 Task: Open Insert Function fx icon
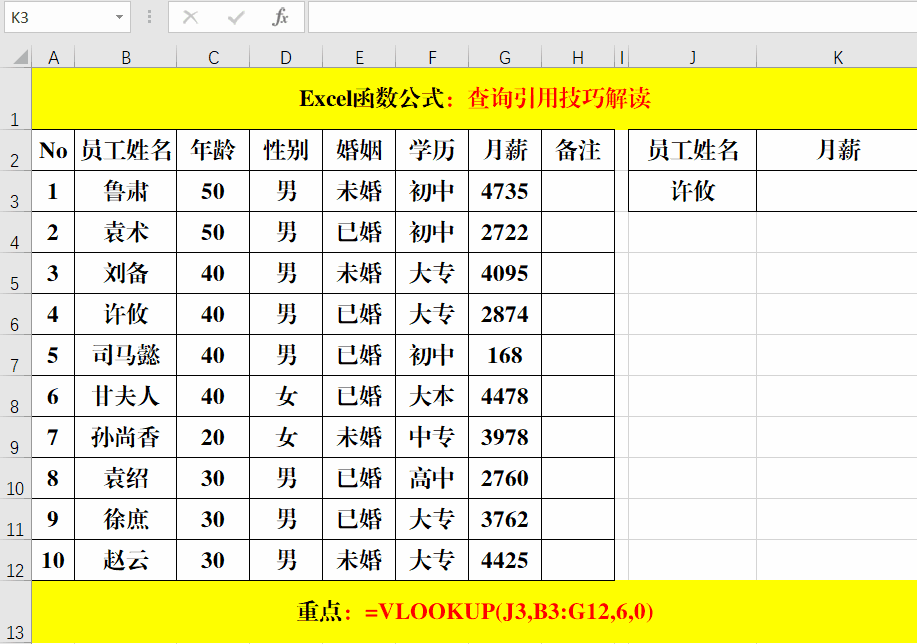click(x=281, y=17)
